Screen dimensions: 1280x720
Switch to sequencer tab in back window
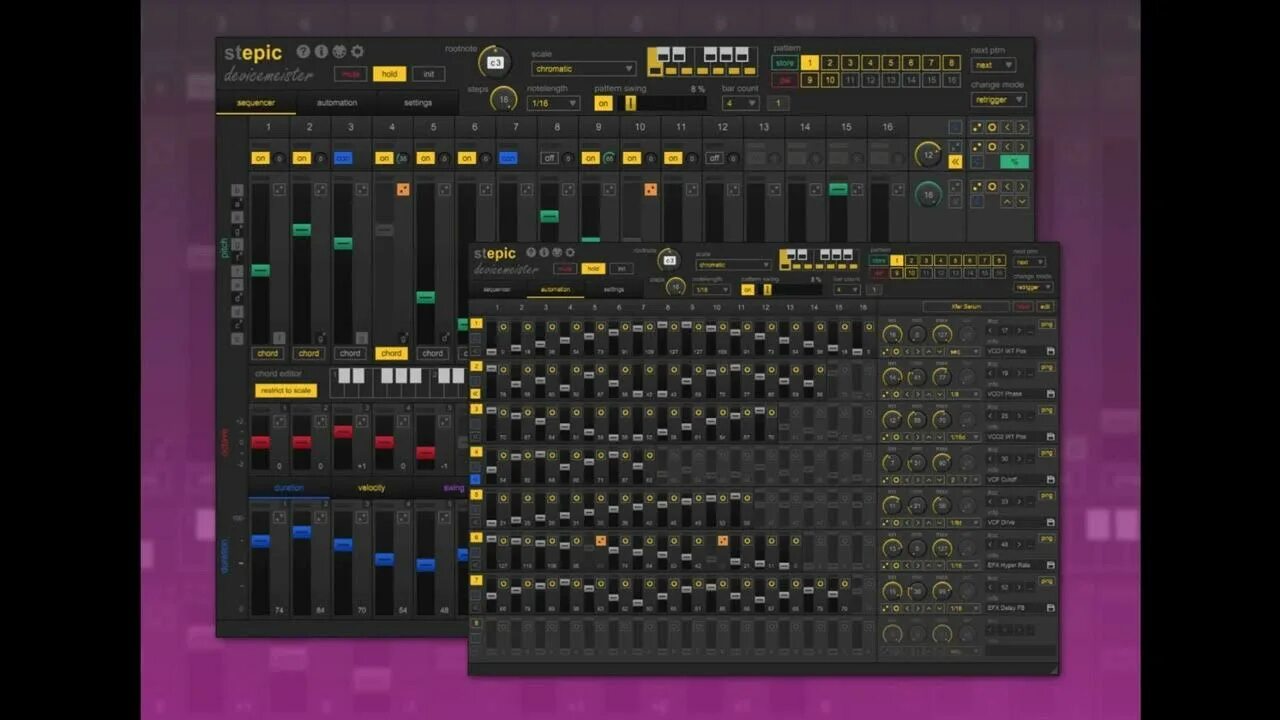click(x=256, y=103)
